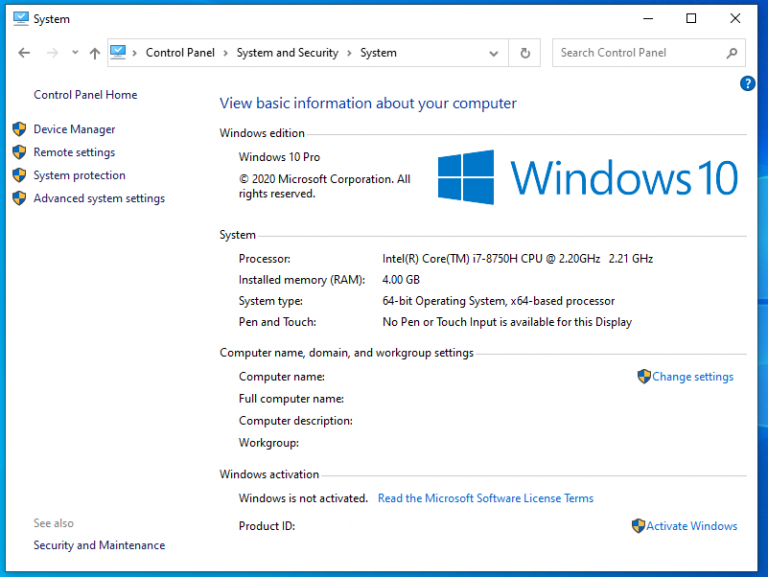Viewport: 768px width, 577px height.
Task: Open Control Panel breadcrumb
Action: pos(180,52)
